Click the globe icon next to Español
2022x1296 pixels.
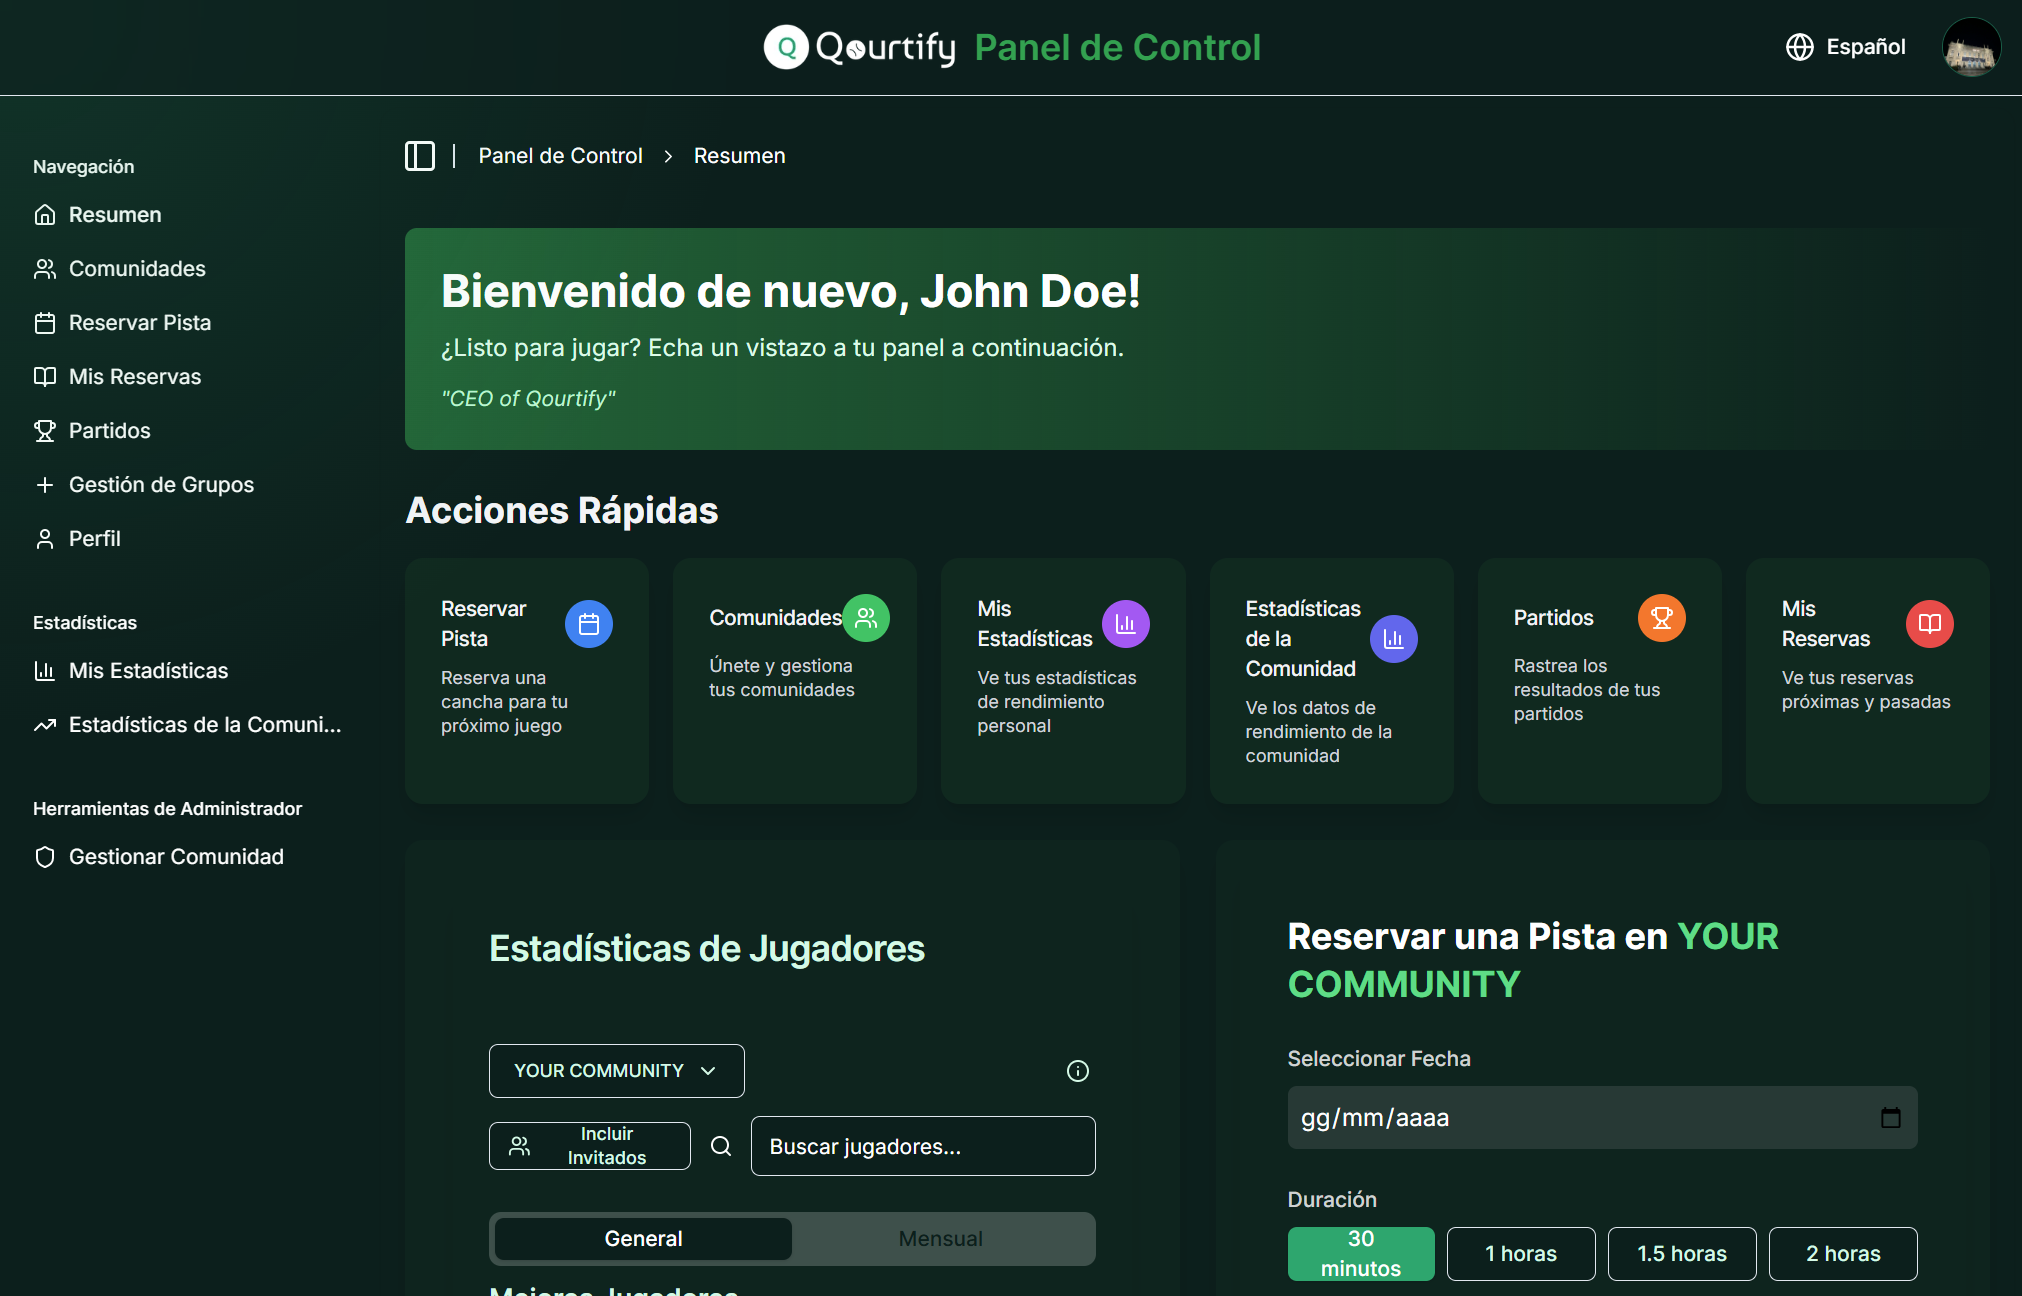click(x=1800, y=47)
